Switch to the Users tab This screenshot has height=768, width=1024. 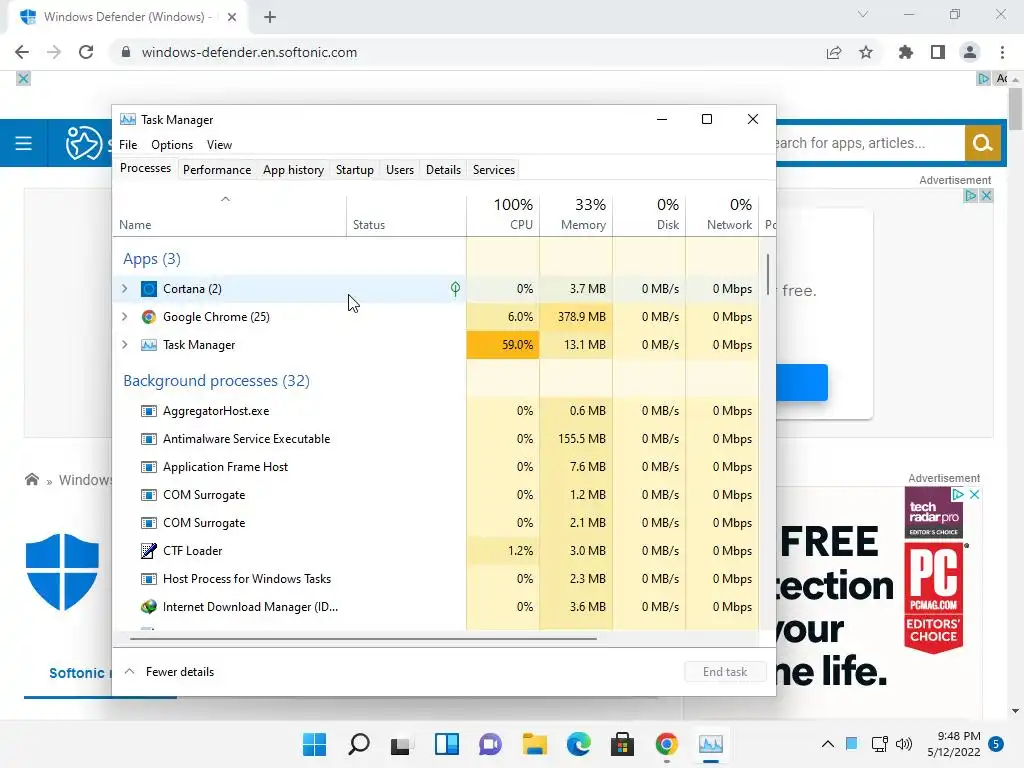pos(400,170)
